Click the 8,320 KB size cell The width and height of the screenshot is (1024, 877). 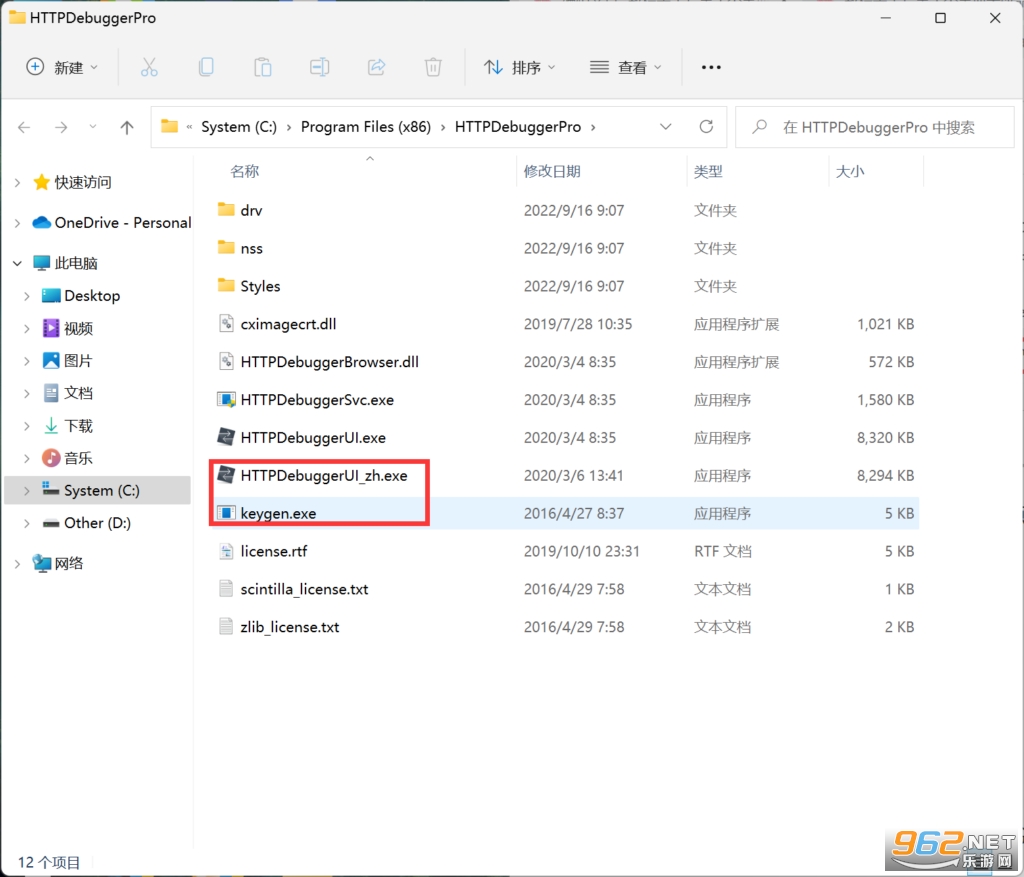pyautogui.click(x=885, y=438)
